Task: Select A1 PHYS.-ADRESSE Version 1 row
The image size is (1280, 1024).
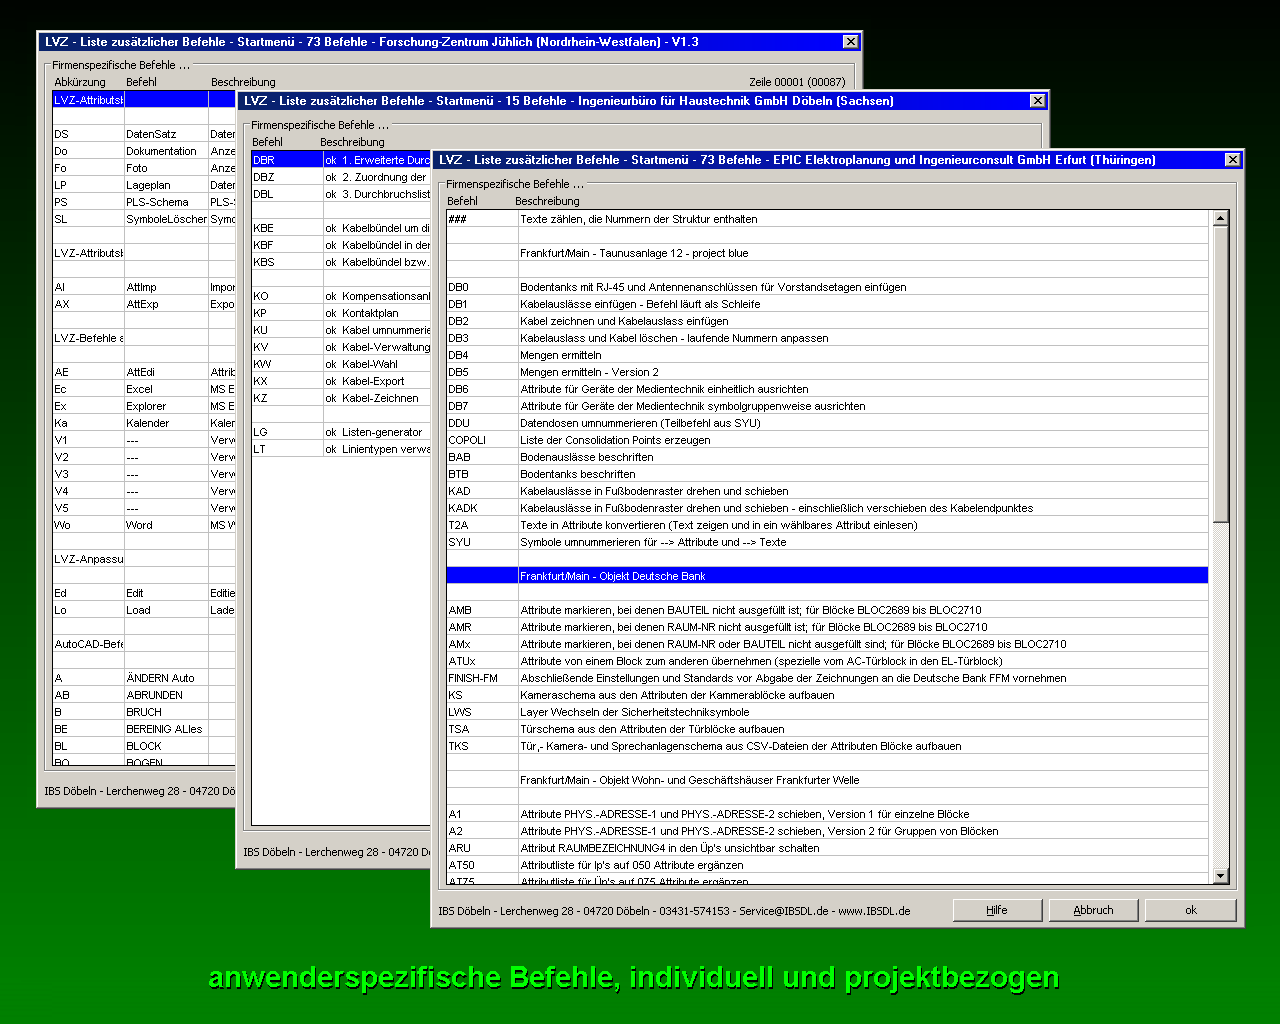Action: (827, 814)
